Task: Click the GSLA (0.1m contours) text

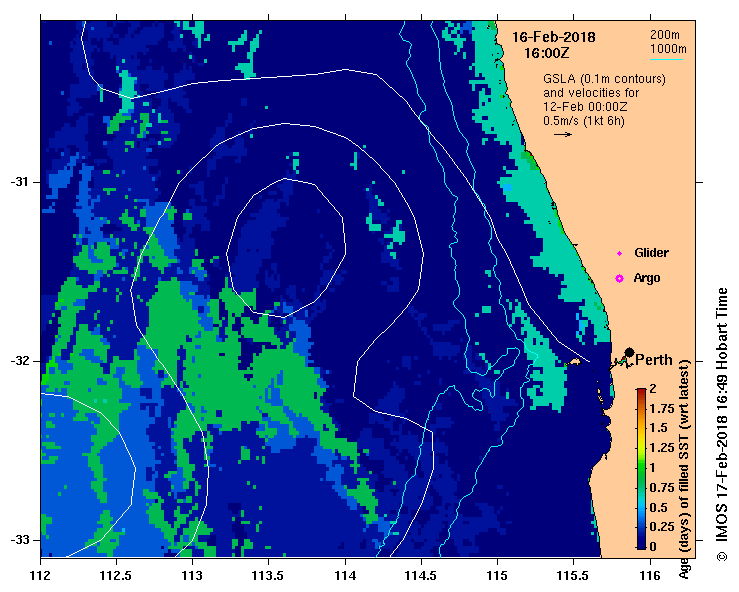Action: click(604, 79)
